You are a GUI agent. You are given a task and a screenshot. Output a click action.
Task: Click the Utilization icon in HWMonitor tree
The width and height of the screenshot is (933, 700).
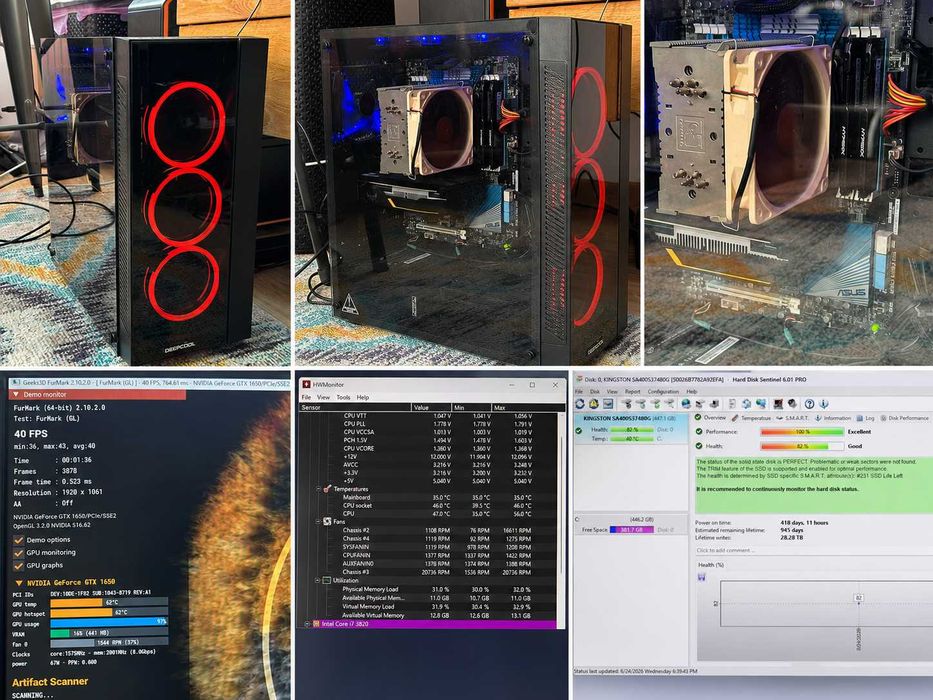[327, 580]
